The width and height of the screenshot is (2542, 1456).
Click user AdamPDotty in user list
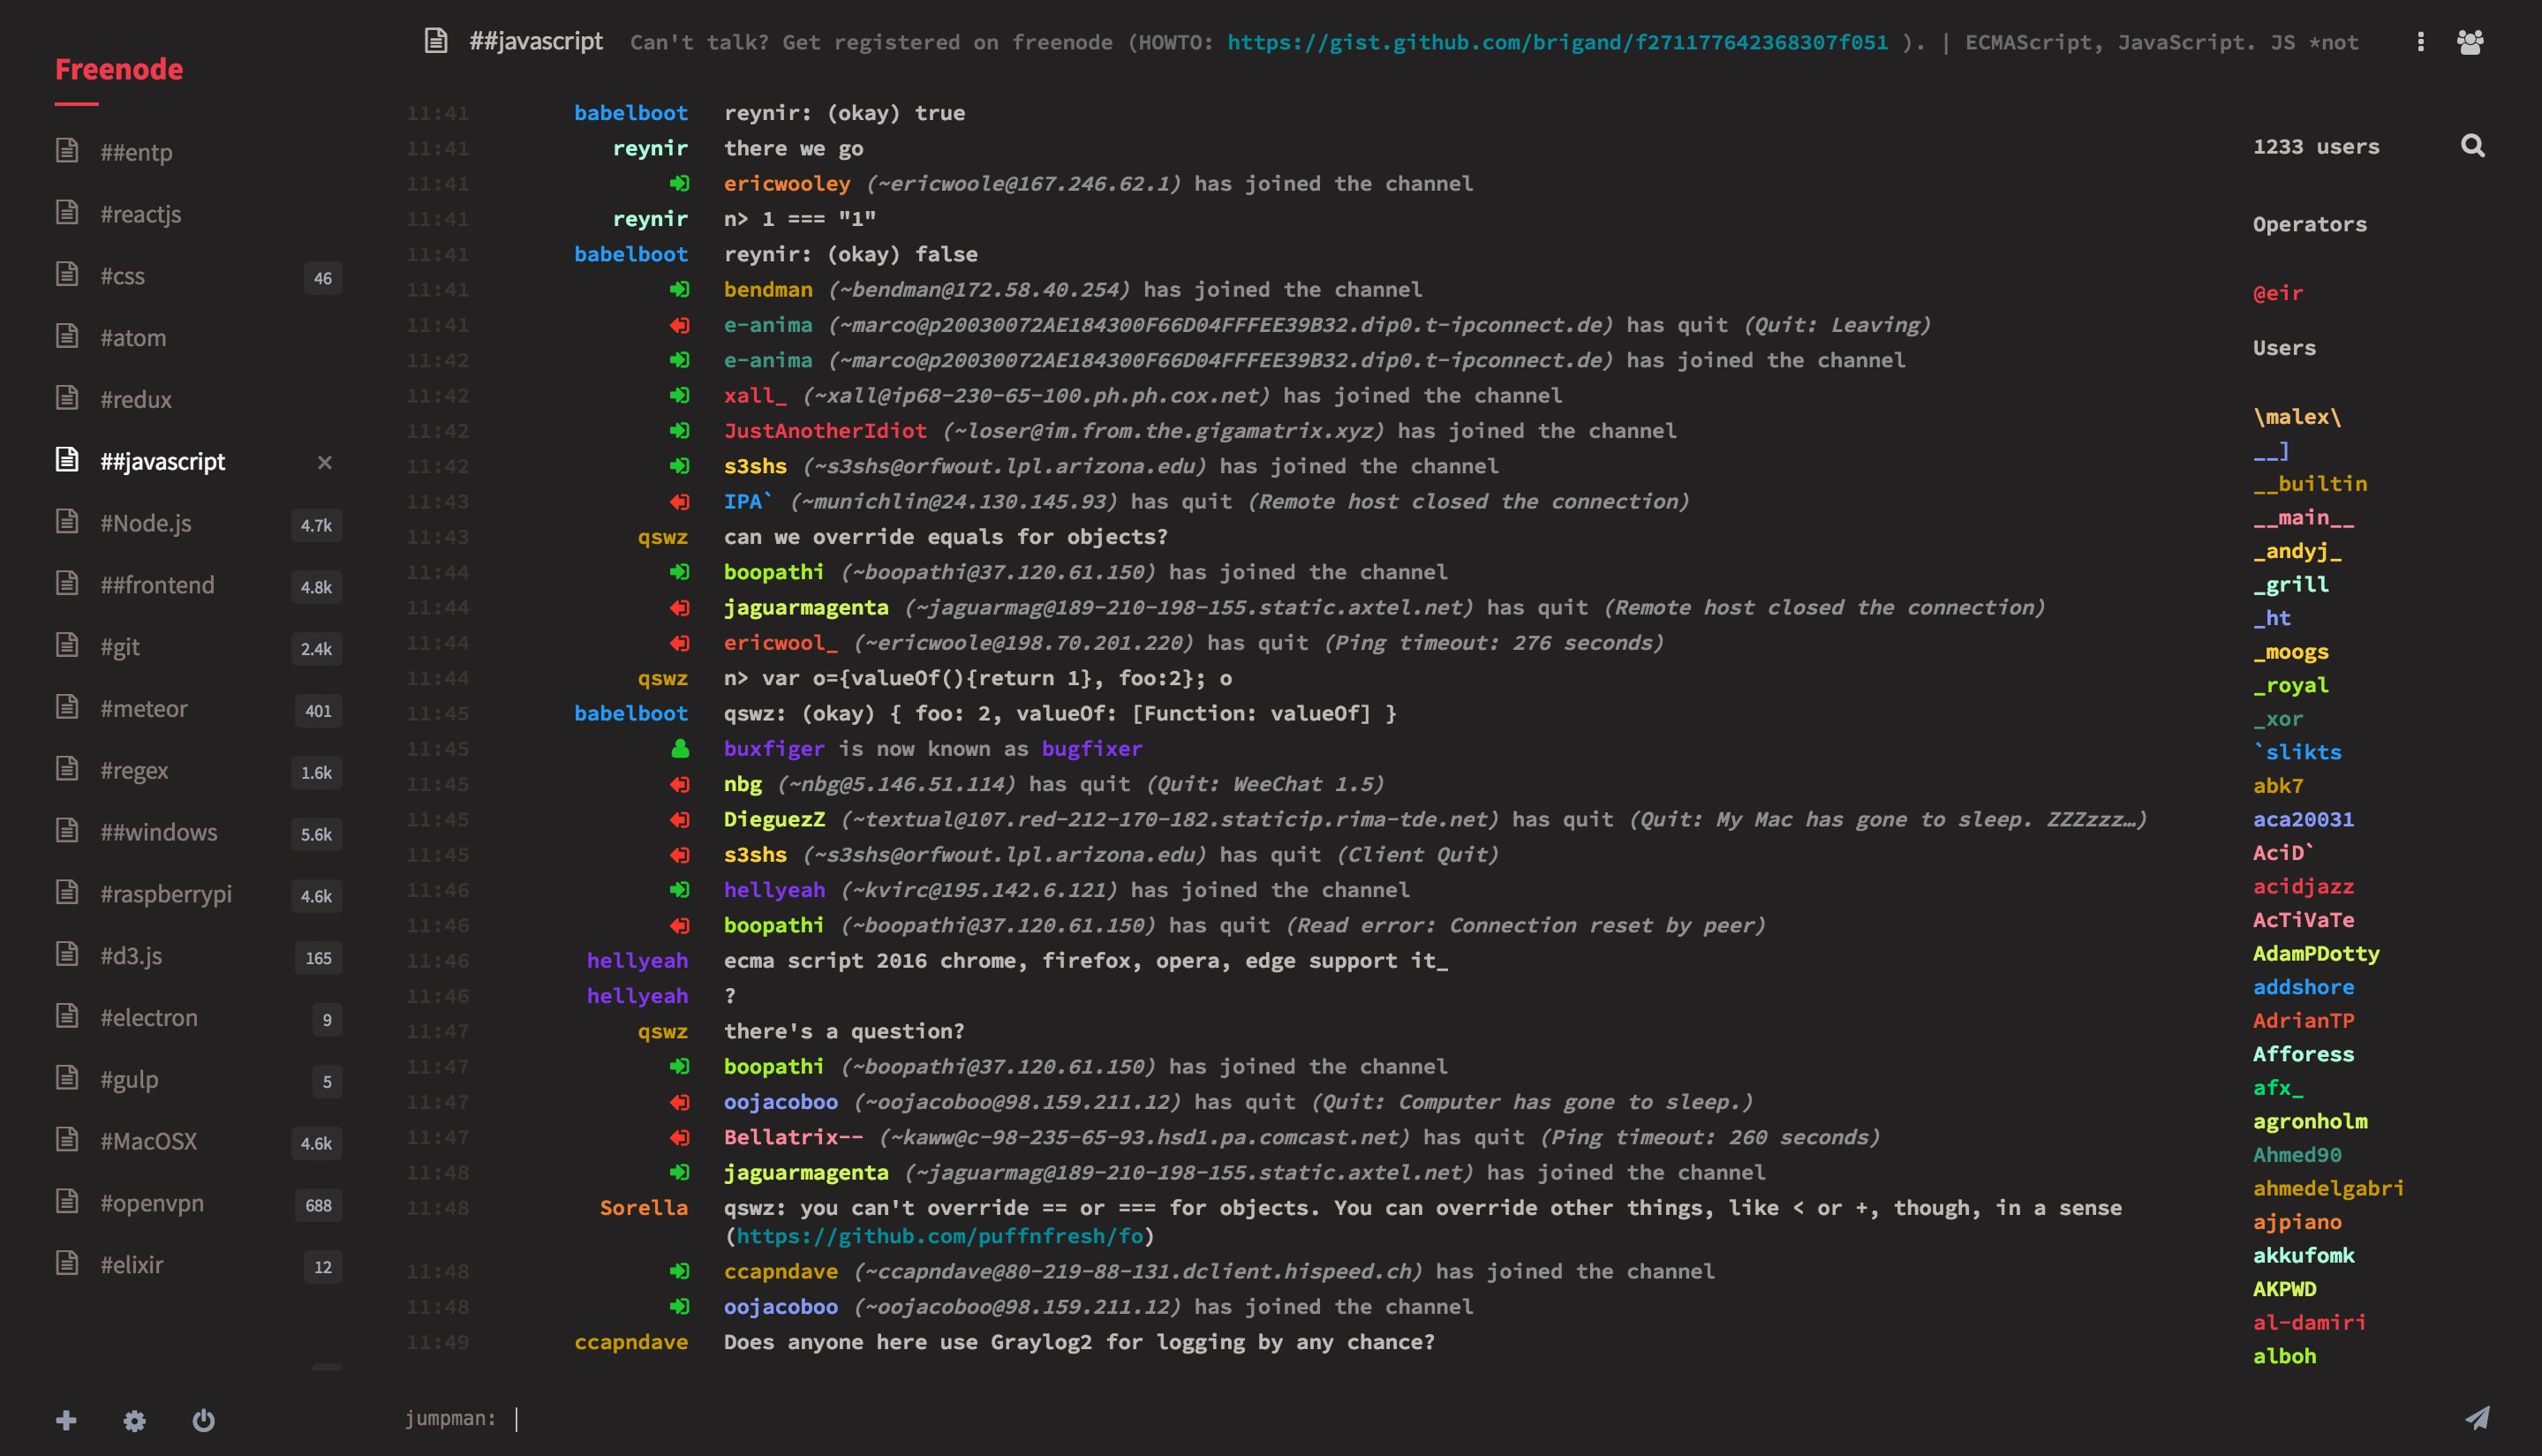coord(2316,954)
